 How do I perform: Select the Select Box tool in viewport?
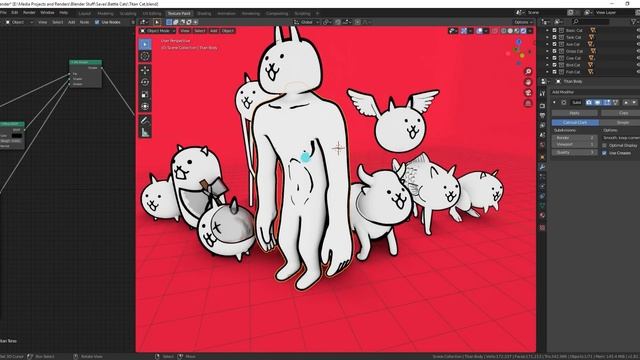pyautogui.click(x=145, y=44)
